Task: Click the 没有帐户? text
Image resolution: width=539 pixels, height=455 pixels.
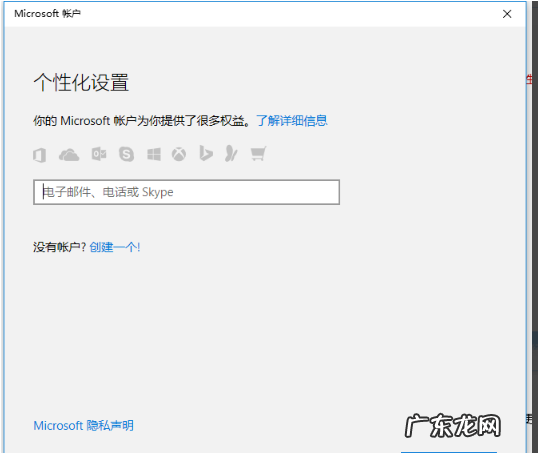Action: (x=59, y=247)
